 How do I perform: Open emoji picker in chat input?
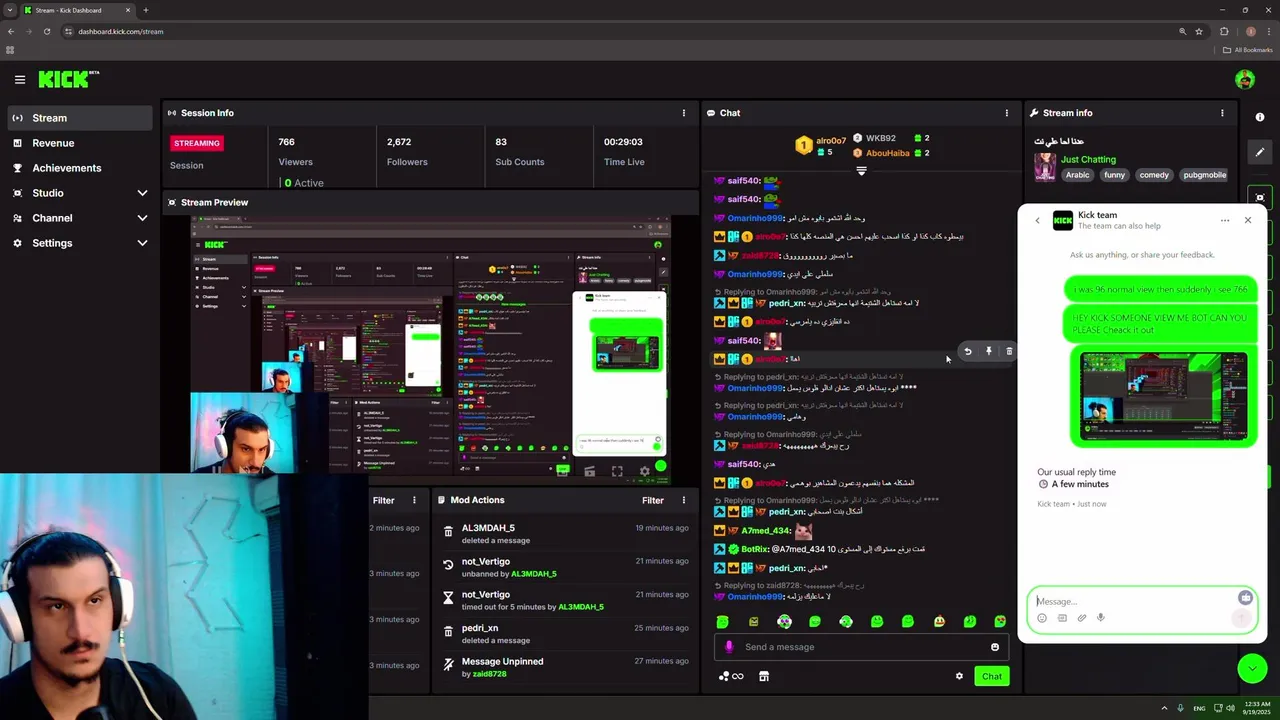[994, 647]
